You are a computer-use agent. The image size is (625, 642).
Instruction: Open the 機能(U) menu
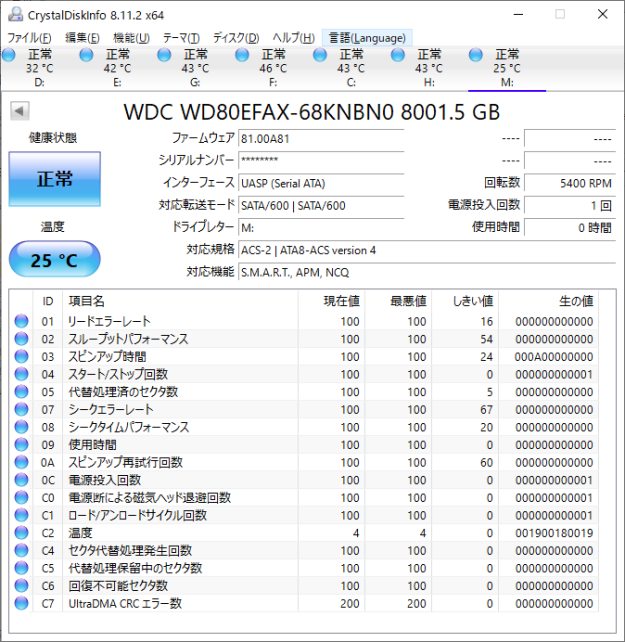[x=131, y=38]
